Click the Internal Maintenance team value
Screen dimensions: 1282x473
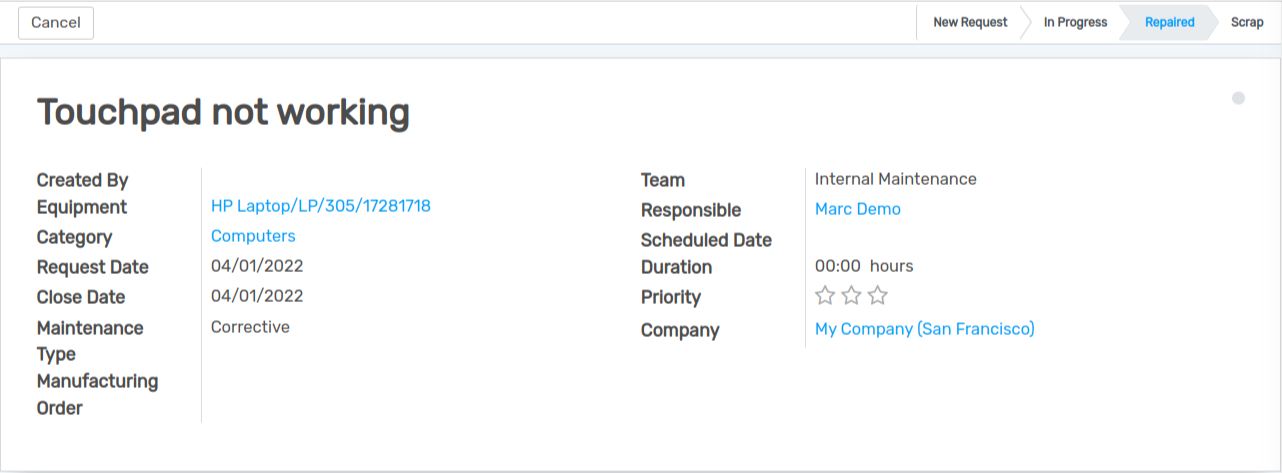pos(895,179)
